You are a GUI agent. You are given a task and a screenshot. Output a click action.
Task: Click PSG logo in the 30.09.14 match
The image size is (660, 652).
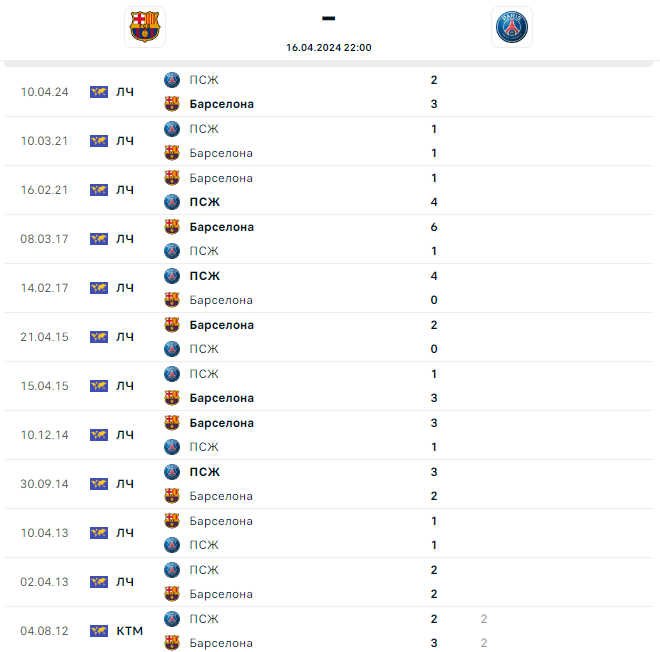(x=172, y=472)
